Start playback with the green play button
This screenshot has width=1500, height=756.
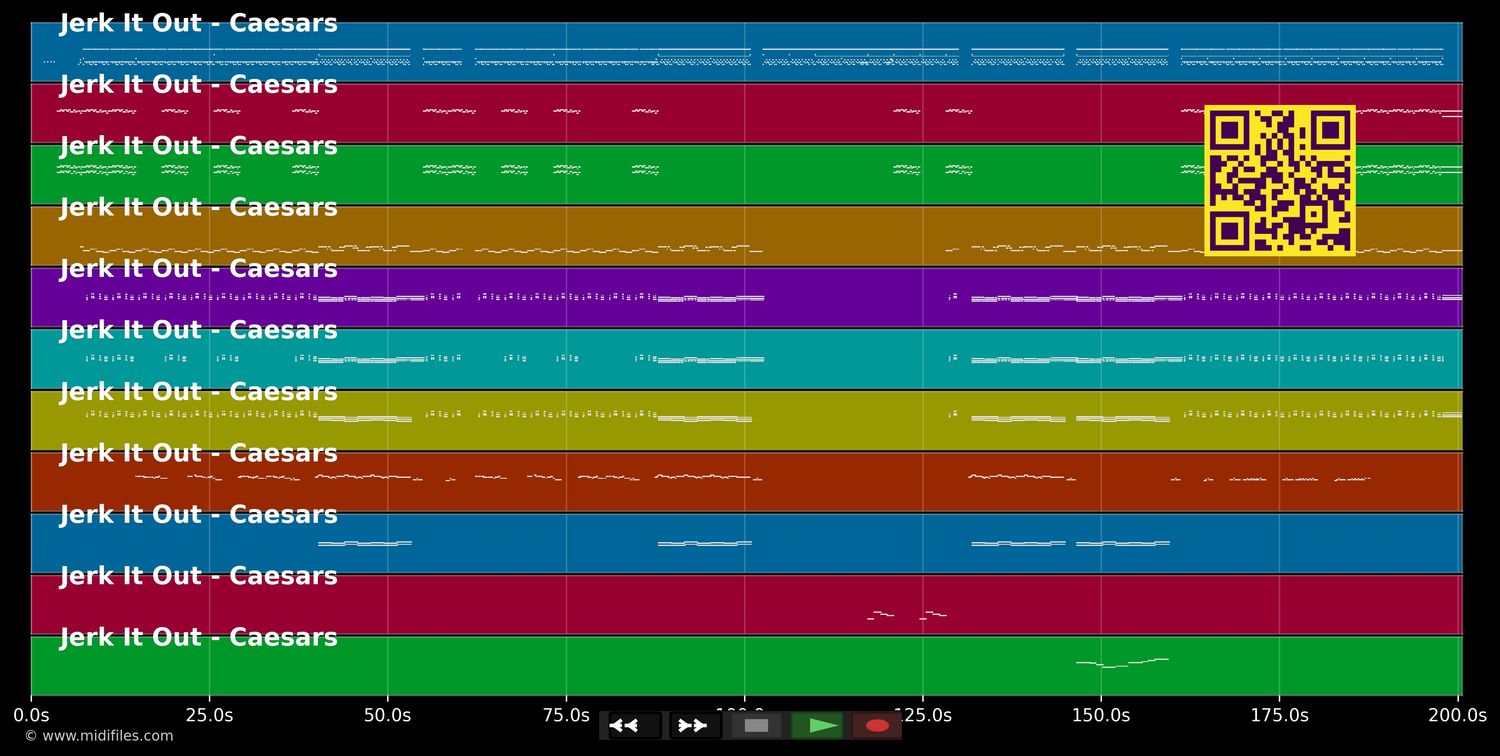click(817, 725)
